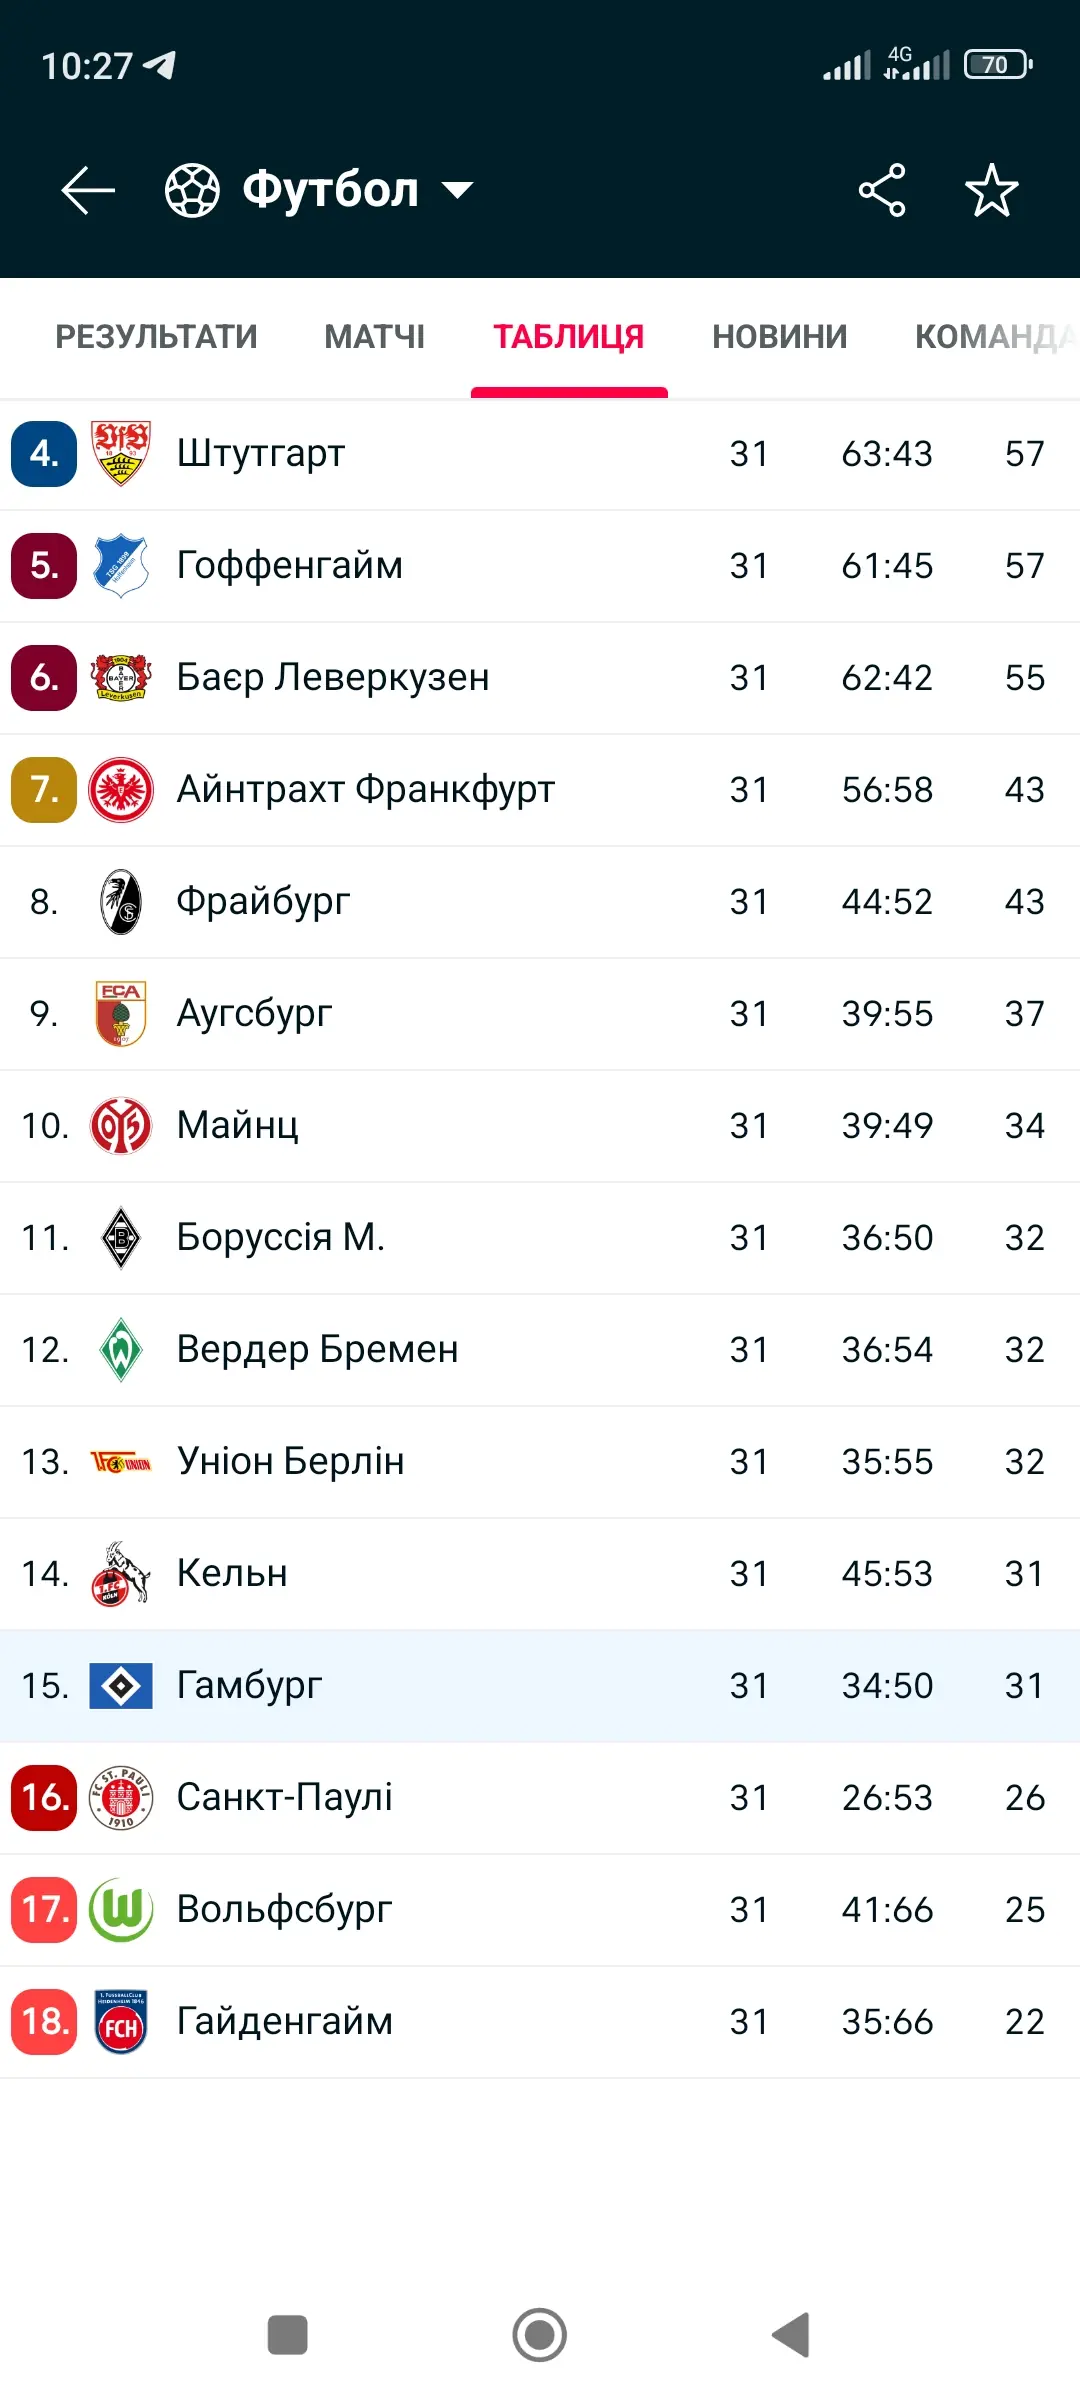Viewport: 1080px width, 2400px height.
Task: Tap the Гоффенгайм club crest
Action: tap(121, 566)
